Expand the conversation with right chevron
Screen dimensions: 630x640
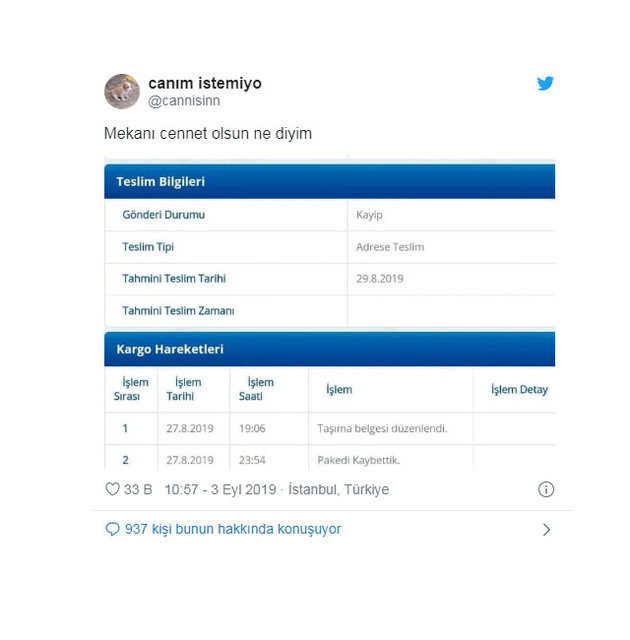point(546,529)
